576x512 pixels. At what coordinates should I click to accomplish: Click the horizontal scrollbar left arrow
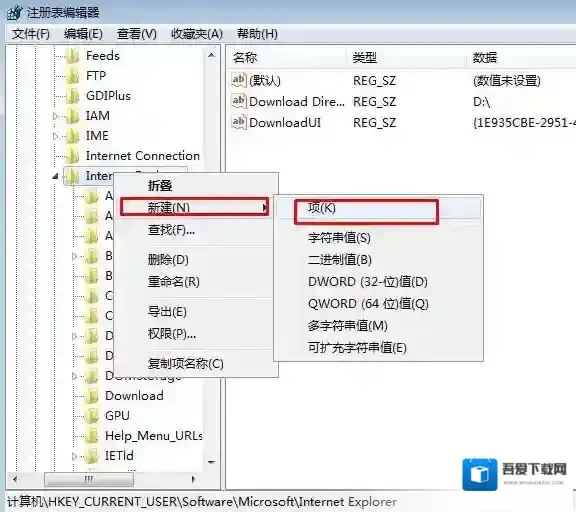pos(15,479)
